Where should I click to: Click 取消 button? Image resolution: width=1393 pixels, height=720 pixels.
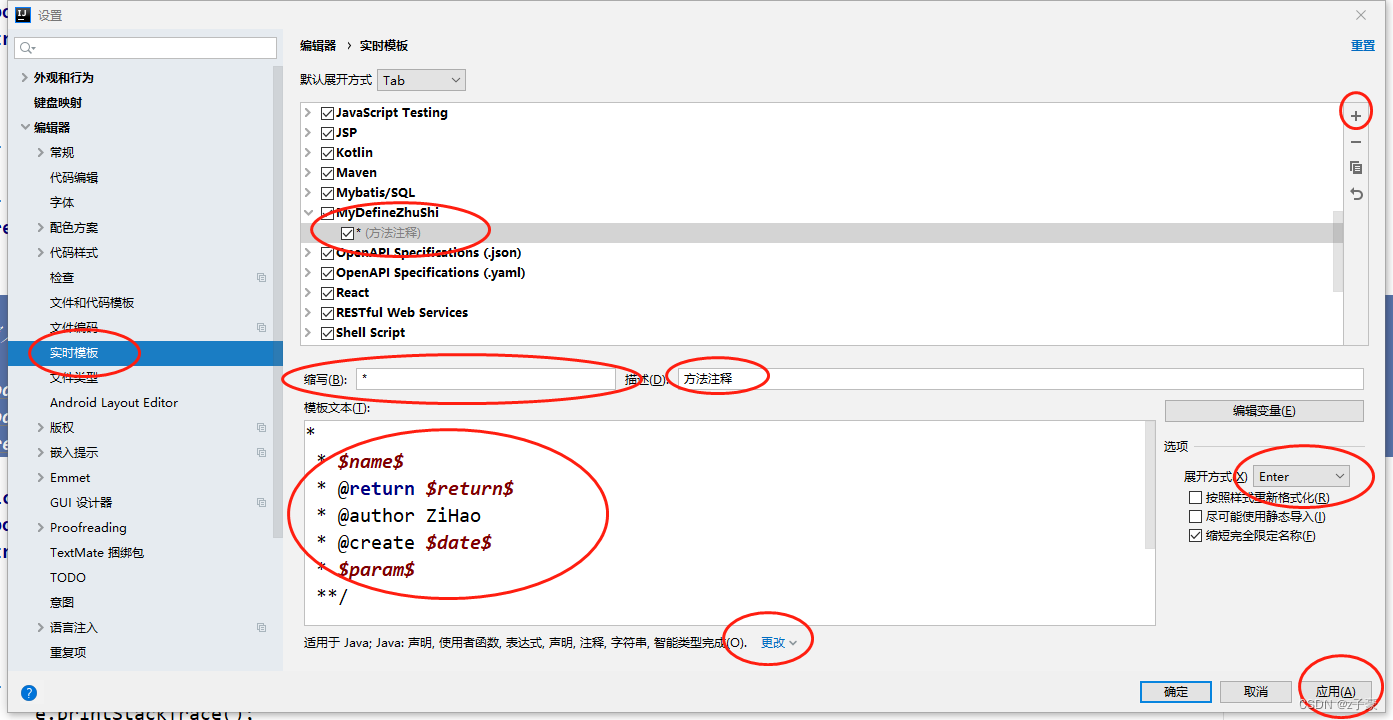(1256, 692)
